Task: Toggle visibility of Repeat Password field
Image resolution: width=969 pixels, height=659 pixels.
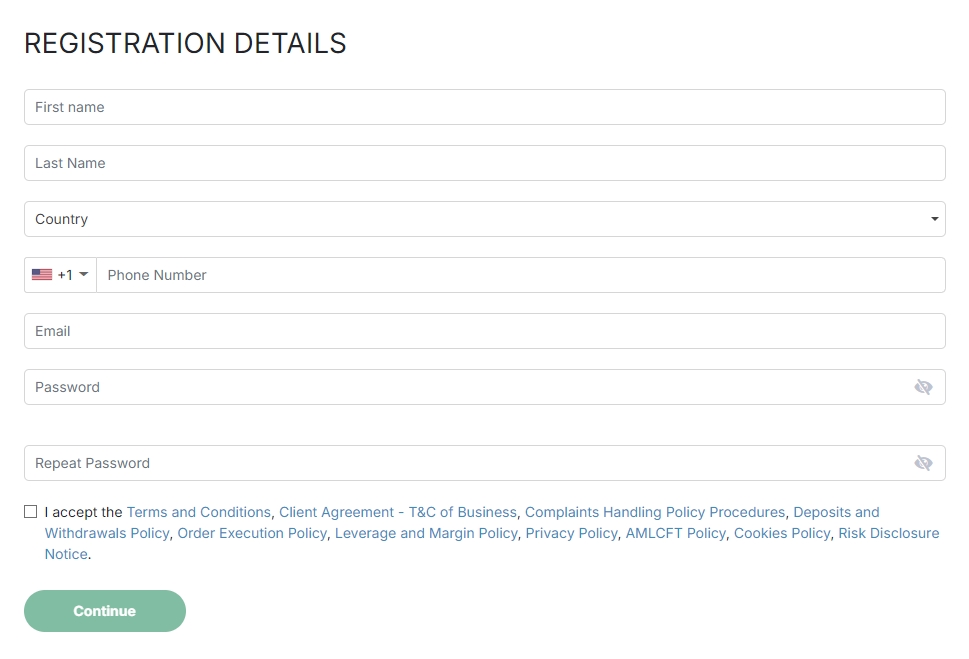Action: pyautogui.click(x=923, y=463)
